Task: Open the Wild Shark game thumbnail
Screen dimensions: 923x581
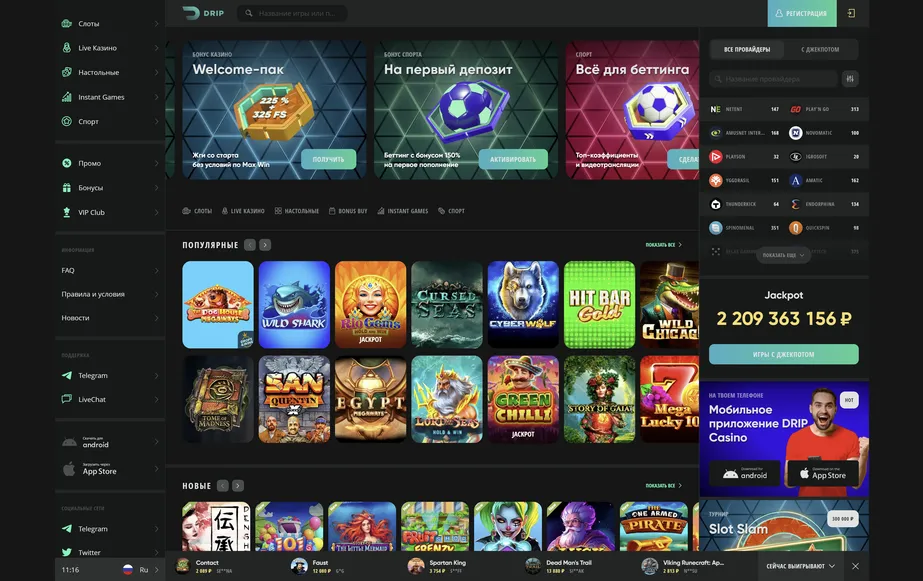Action: pos(294,304)
